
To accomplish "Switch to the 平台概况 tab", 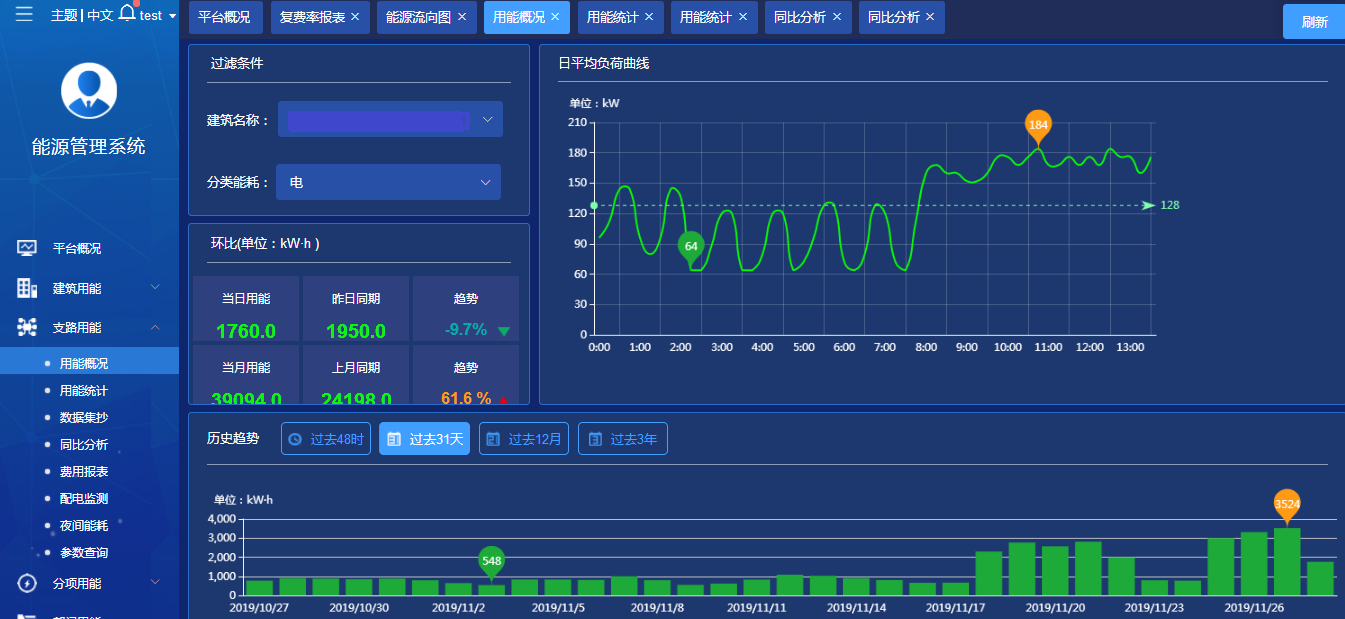I will tap(224, 17).
